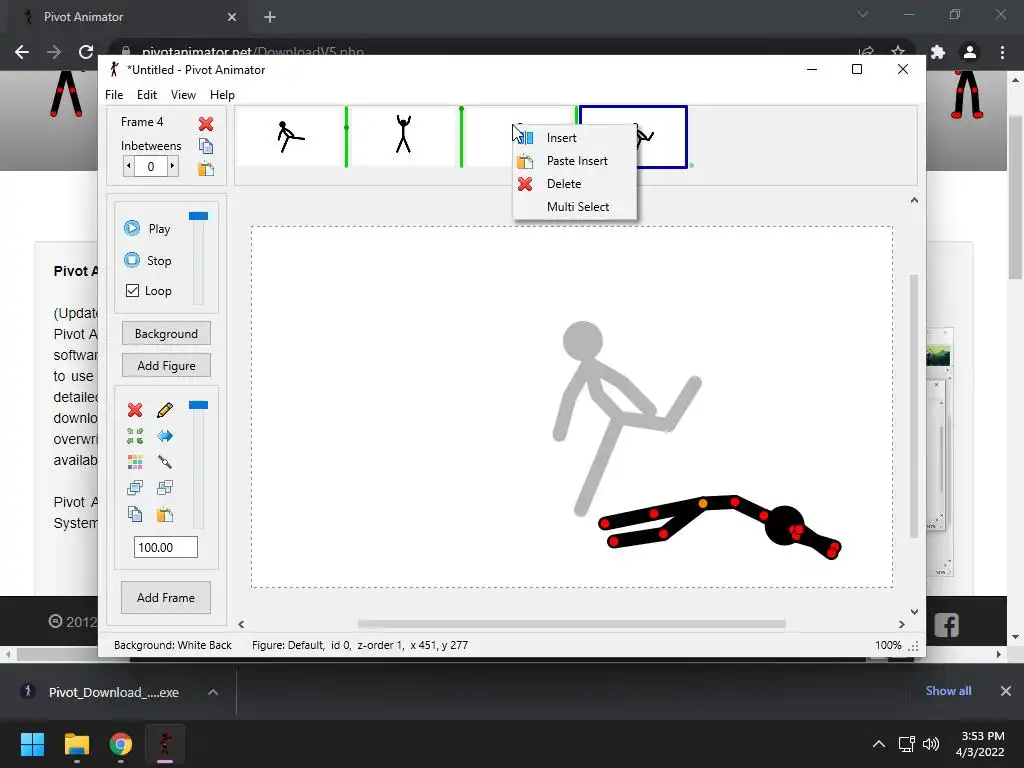
Task: Click Pivot Animator taskbar icon
Action: (165, 744)
